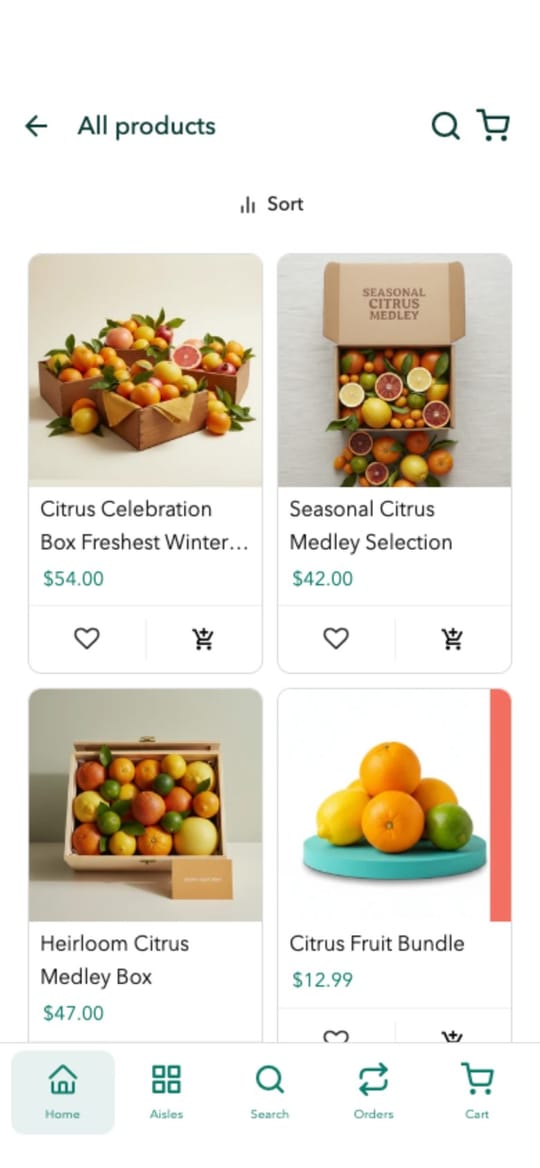Image resolution: width=540 pixels, height=1168 pixels.
Task: Favorite the Seasonal Citrus Medley Selection
Action: [336, 638]
